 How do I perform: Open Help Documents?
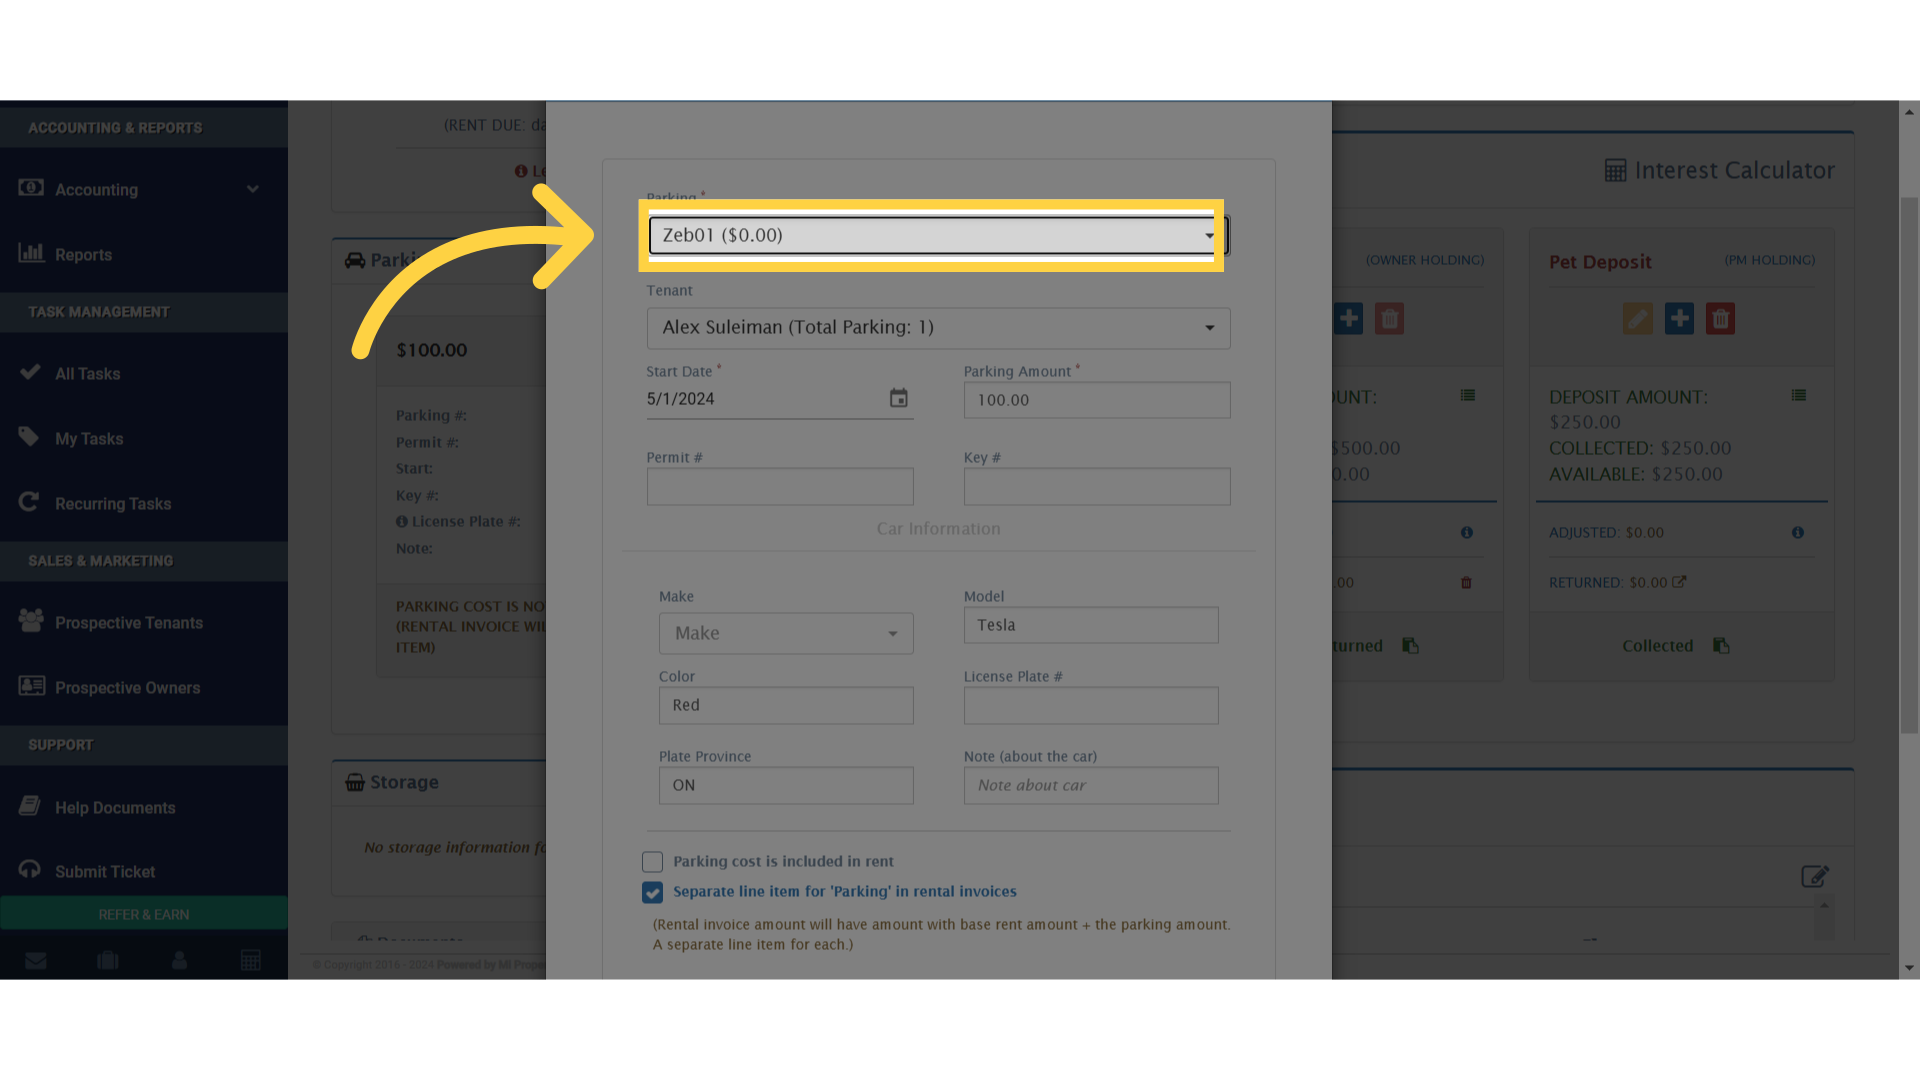click(x=144, y=807)
